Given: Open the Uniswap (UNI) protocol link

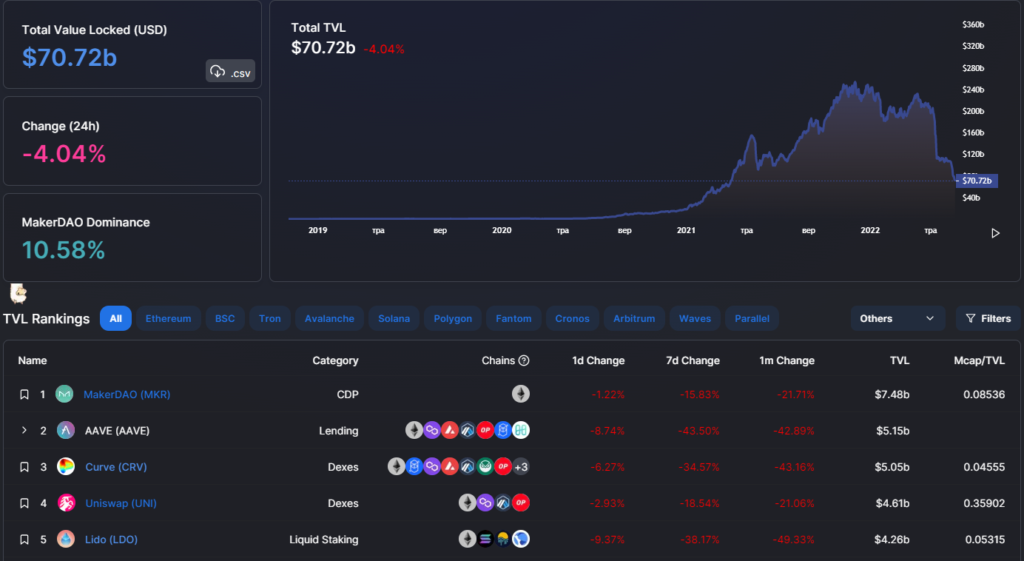Looking at the screenshot, I should tap(120, 503).
